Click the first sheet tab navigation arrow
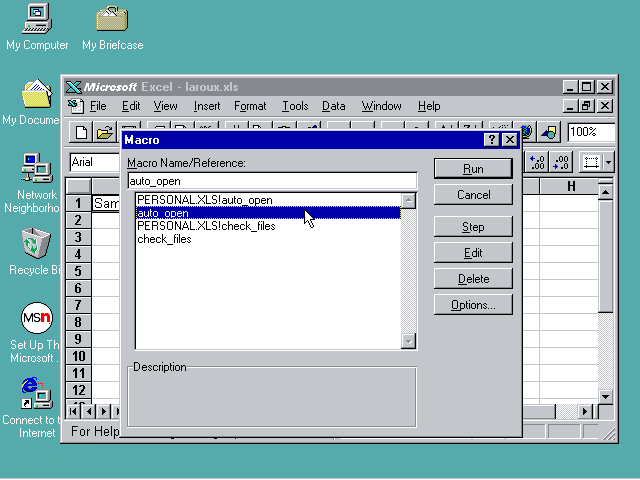The image size is (640, 480). click(x=73, y=411)
